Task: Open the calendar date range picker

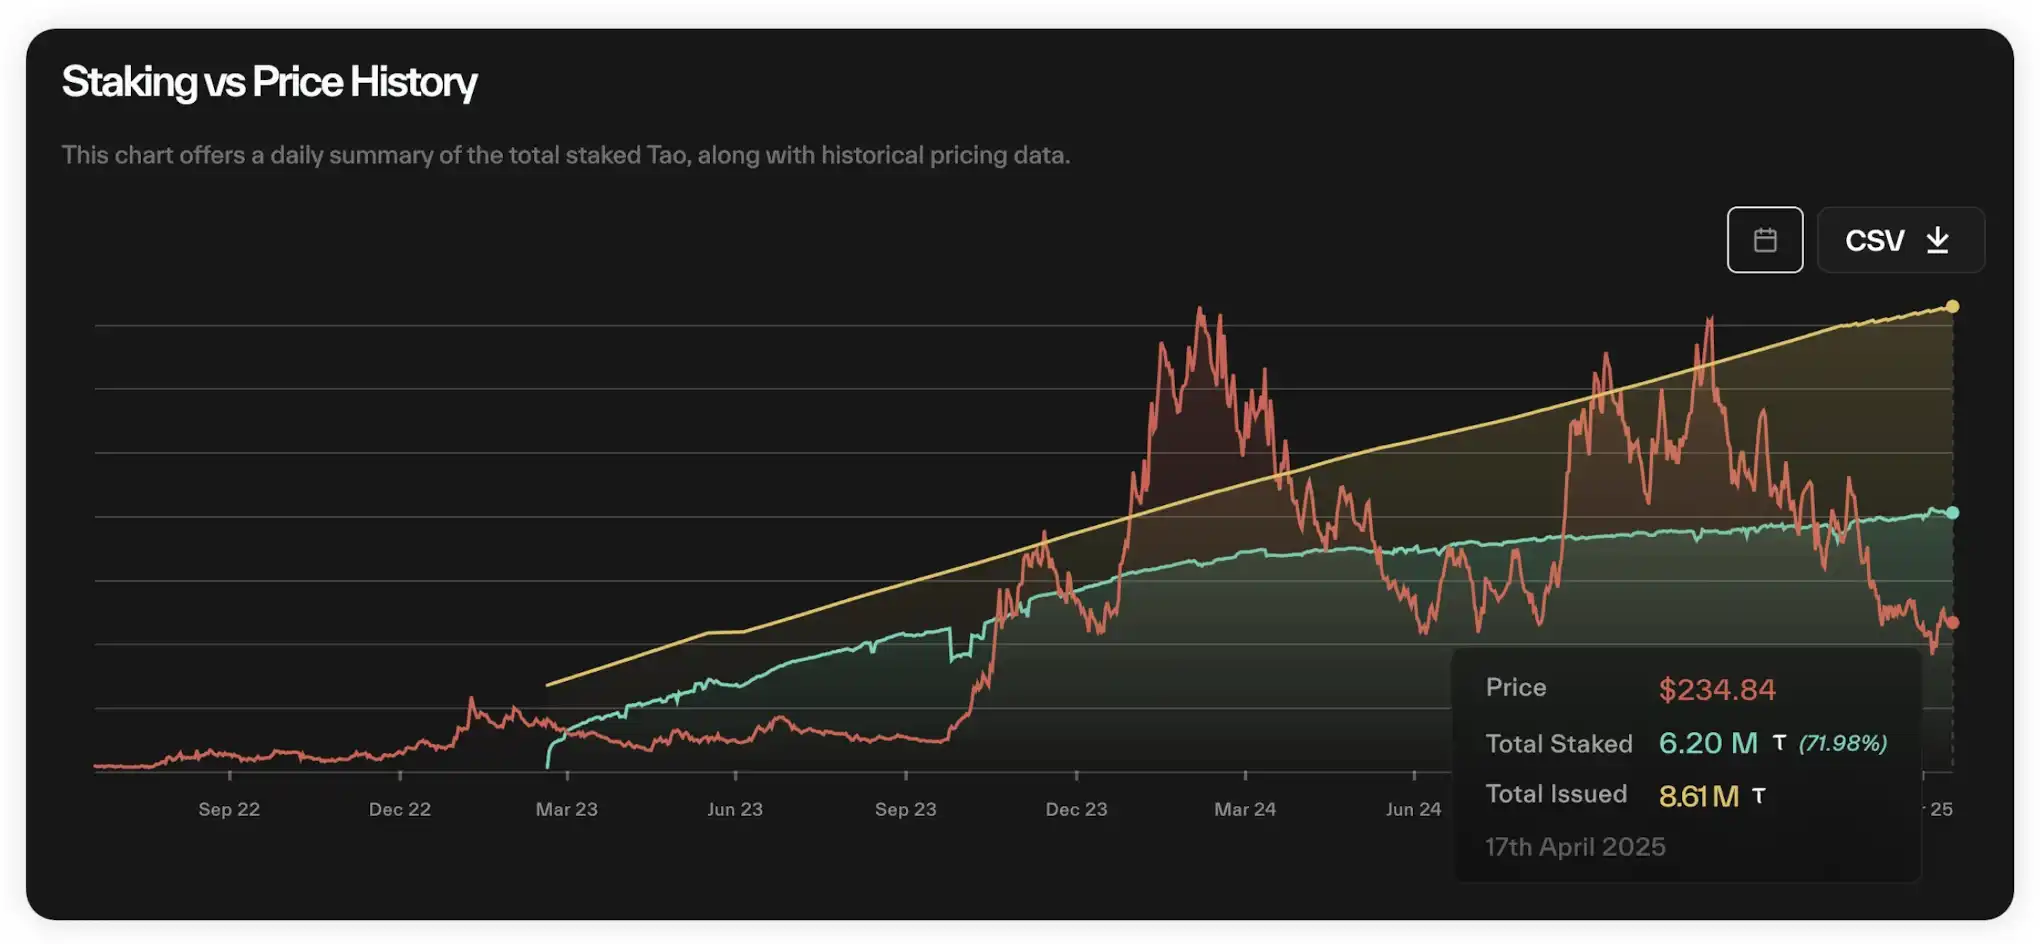Action: point(1764,240)
